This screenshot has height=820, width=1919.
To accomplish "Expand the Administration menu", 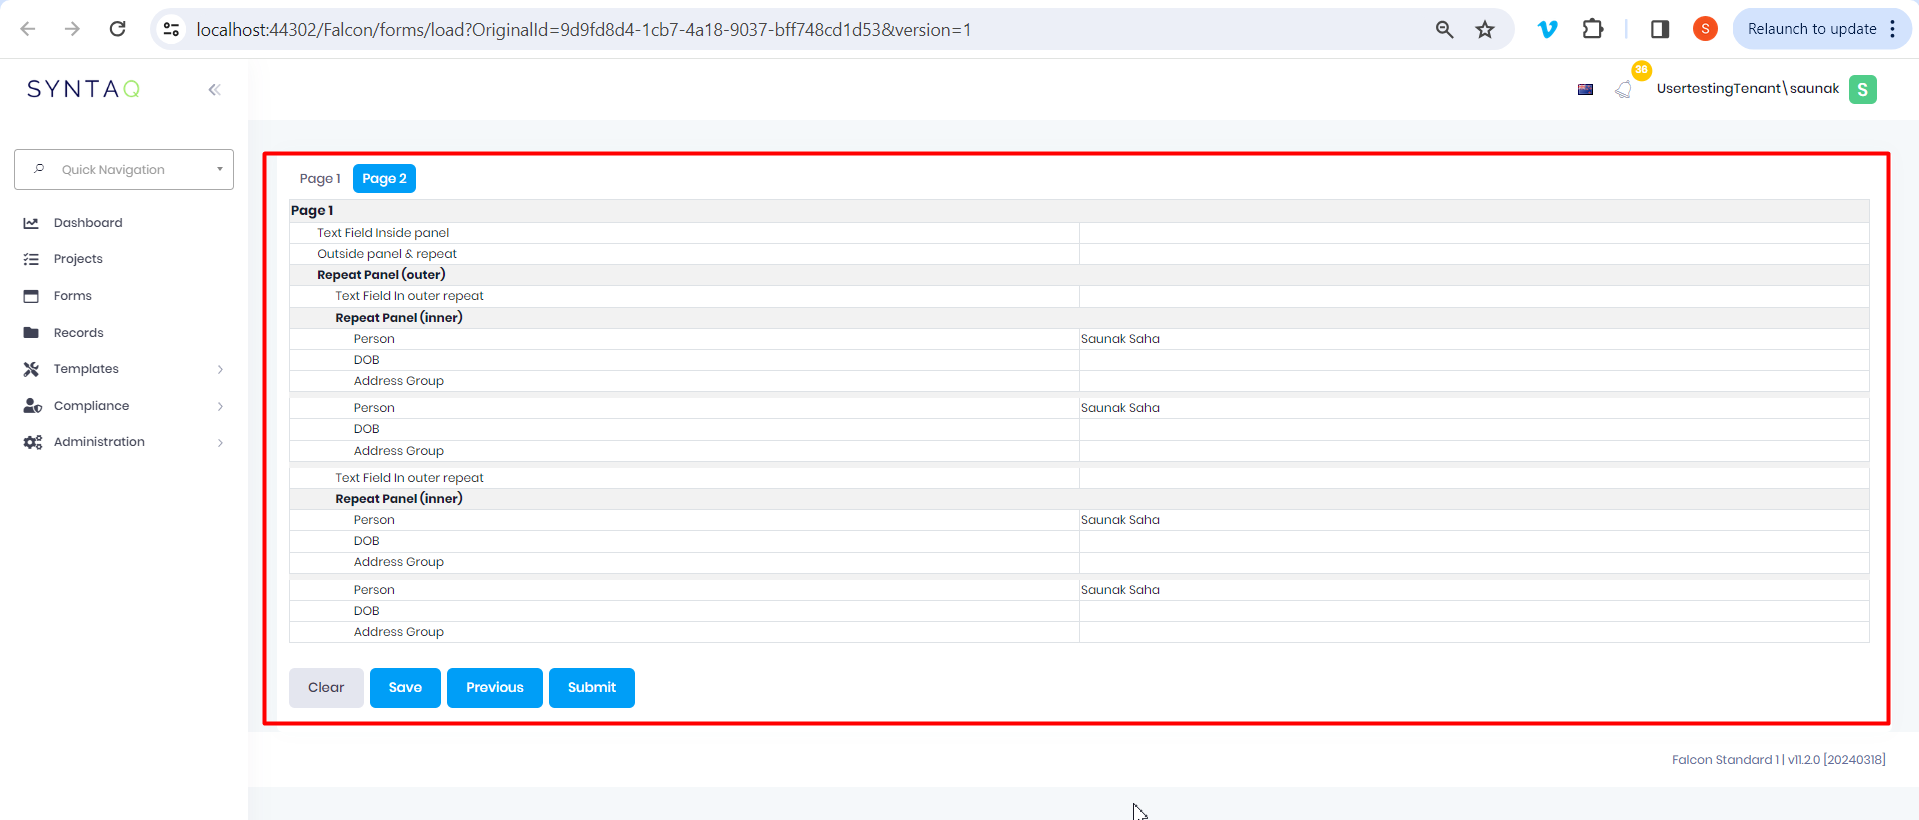I will click(x=99, y=442).
